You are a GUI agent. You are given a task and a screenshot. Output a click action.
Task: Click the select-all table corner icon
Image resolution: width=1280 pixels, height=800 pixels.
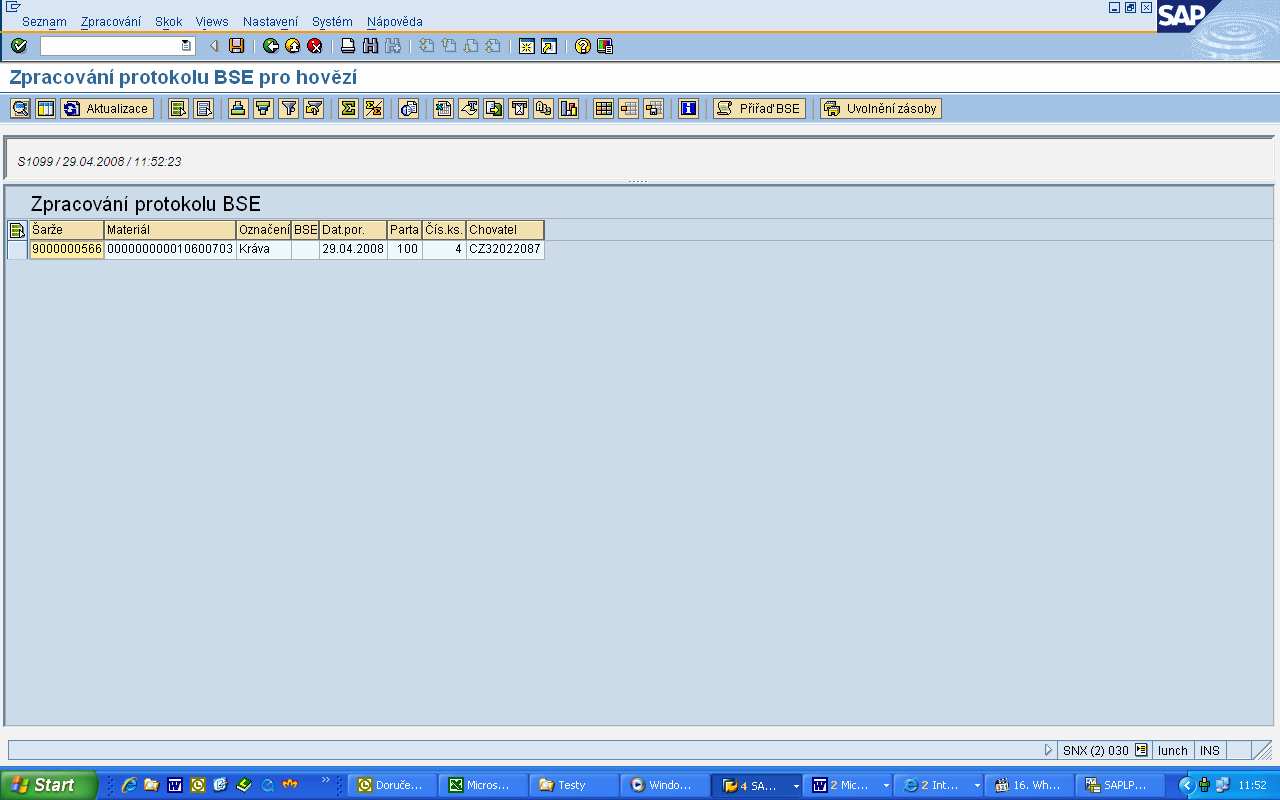click(x=17, y=230)
